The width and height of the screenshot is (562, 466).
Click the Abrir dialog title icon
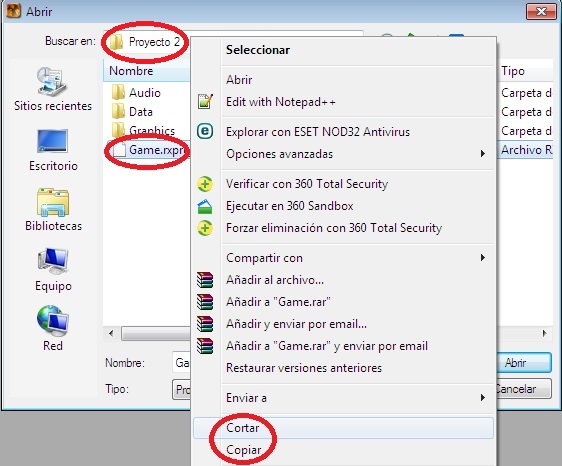13,11
